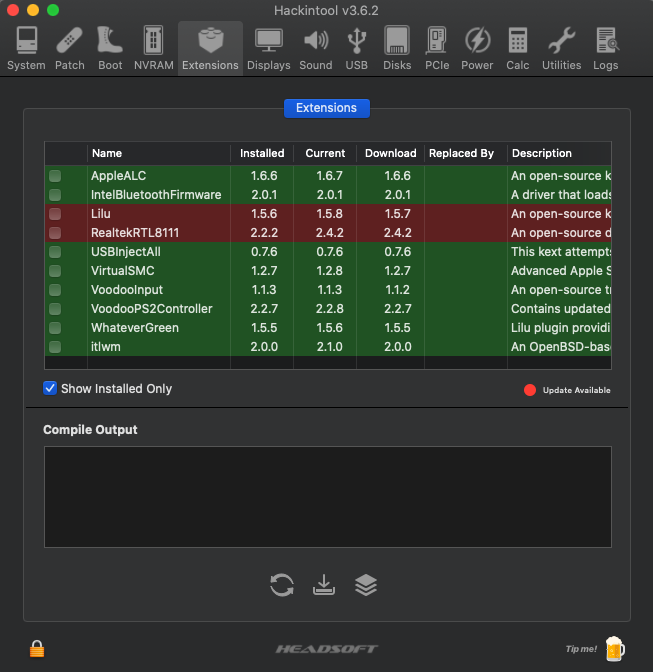Click the refresh extensions icon

(282, 585)
